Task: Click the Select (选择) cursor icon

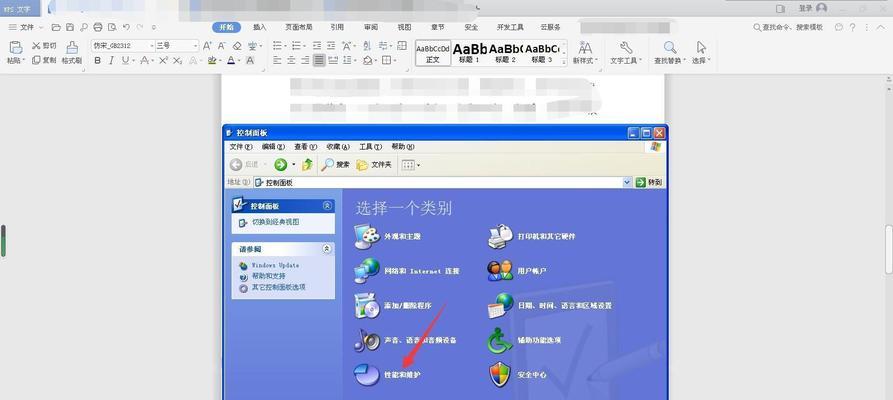Action: pos(701,47)
